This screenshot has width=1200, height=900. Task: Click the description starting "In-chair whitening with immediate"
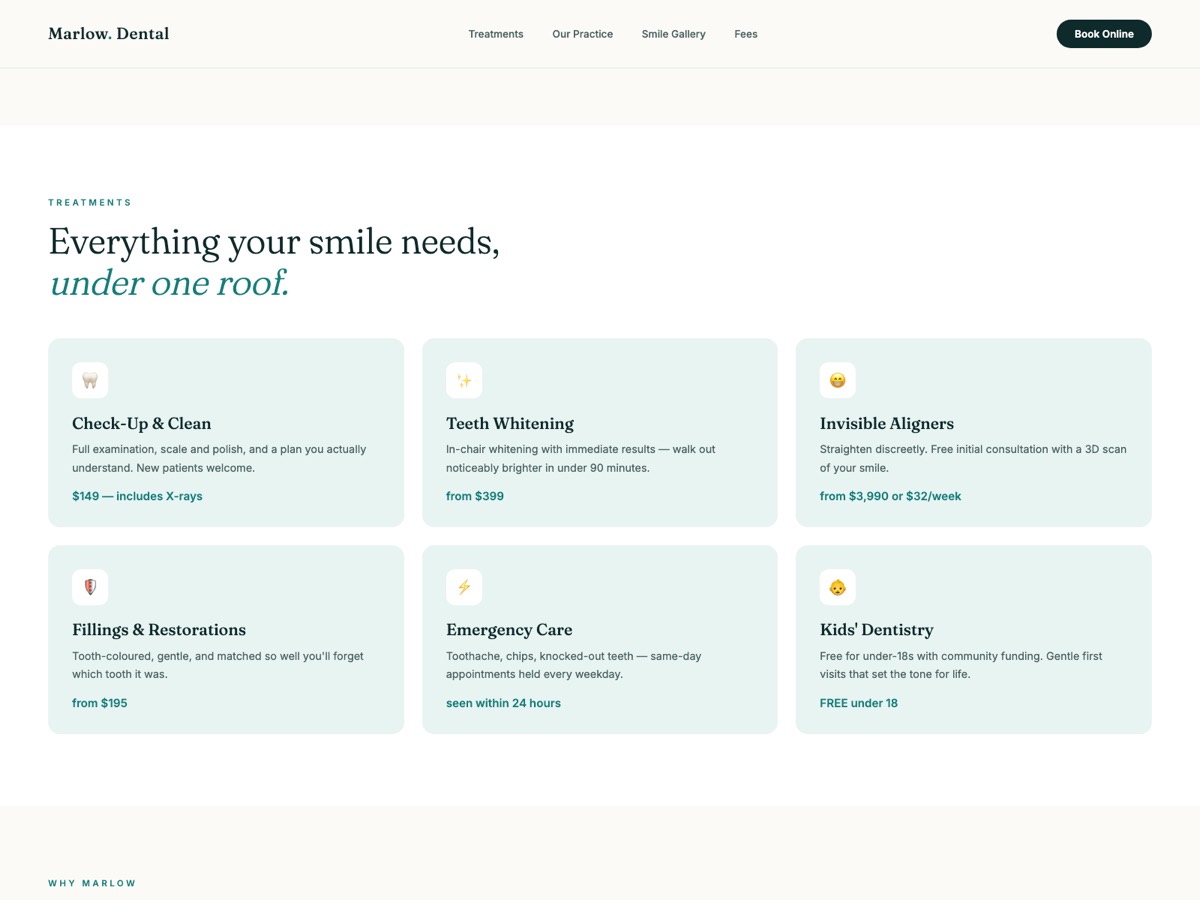tap(581, 459)
